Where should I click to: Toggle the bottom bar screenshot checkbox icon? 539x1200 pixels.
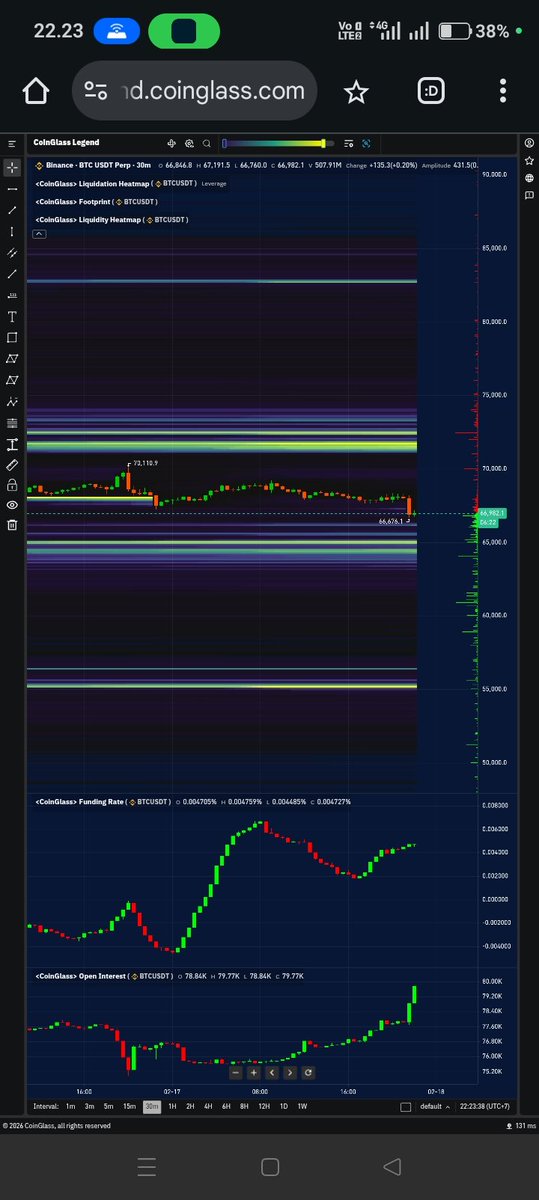tap(405, 1107)
